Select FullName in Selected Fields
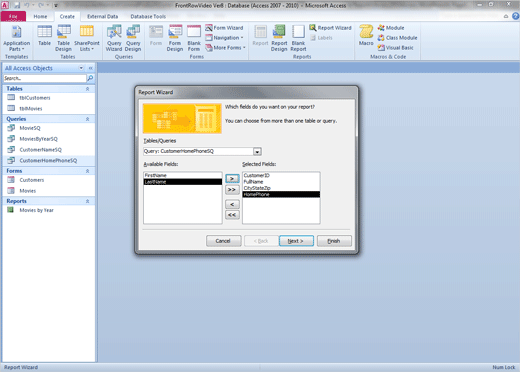The image size is (520, 372). coord(281,182)
